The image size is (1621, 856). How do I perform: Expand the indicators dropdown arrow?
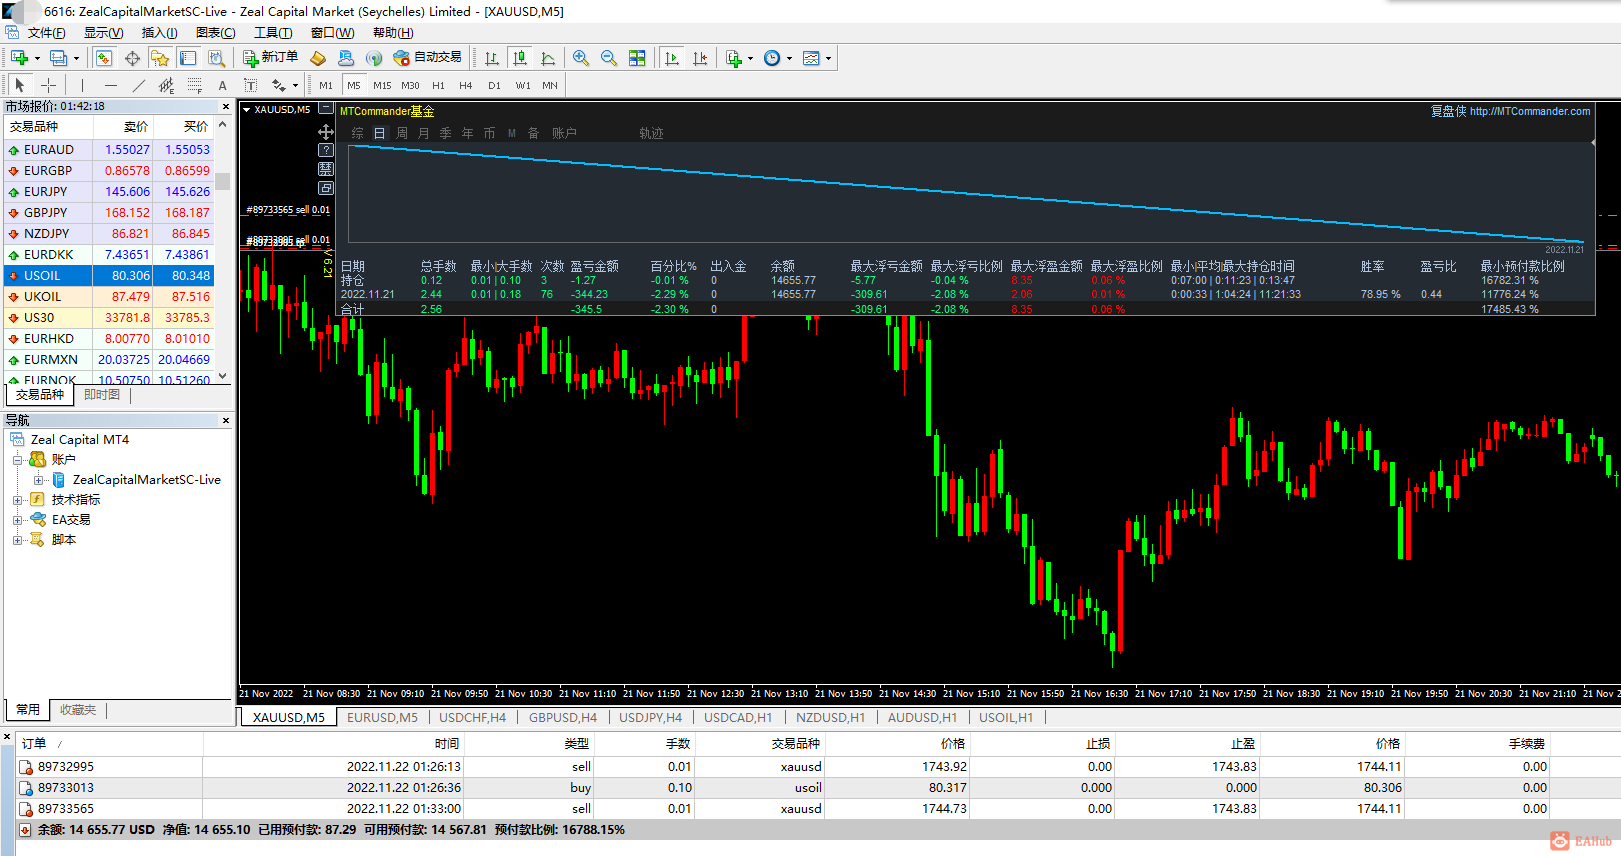pos(750,58)
